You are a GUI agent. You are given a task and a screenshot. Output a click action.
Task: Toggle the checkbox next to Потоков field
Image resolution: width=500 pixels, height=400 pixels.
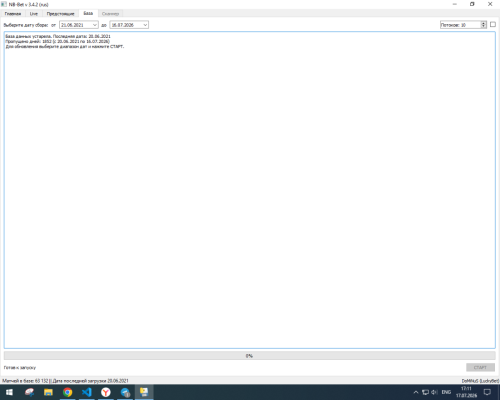(493, 24)
